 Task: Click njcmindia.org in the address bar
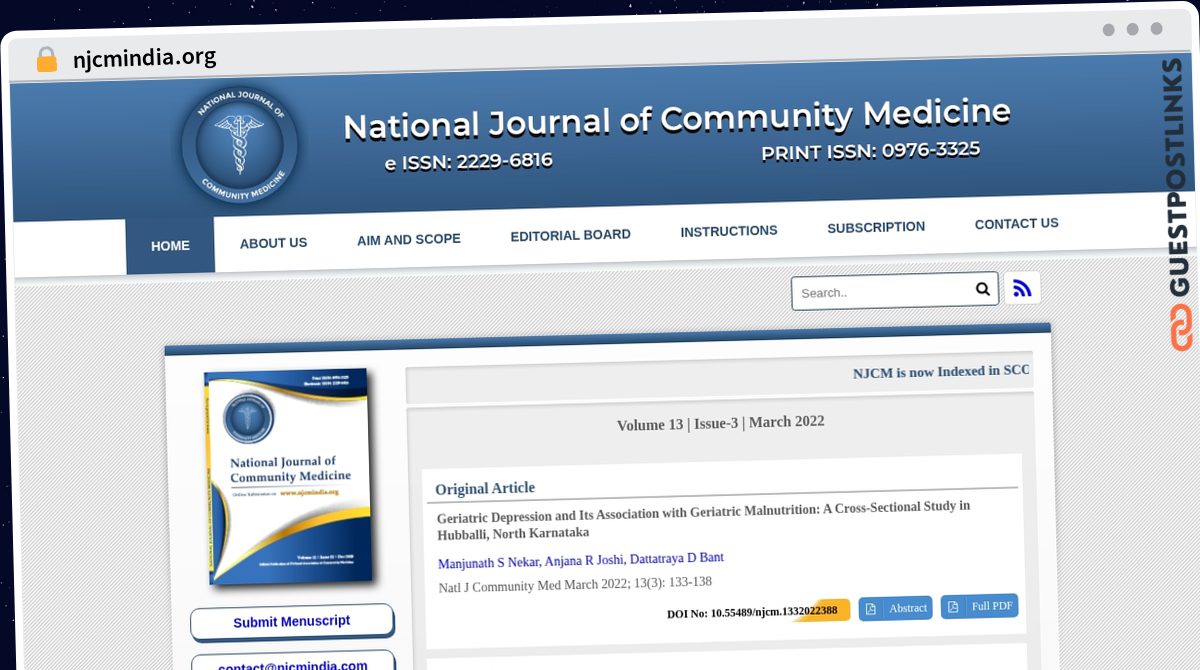point(145,58)
